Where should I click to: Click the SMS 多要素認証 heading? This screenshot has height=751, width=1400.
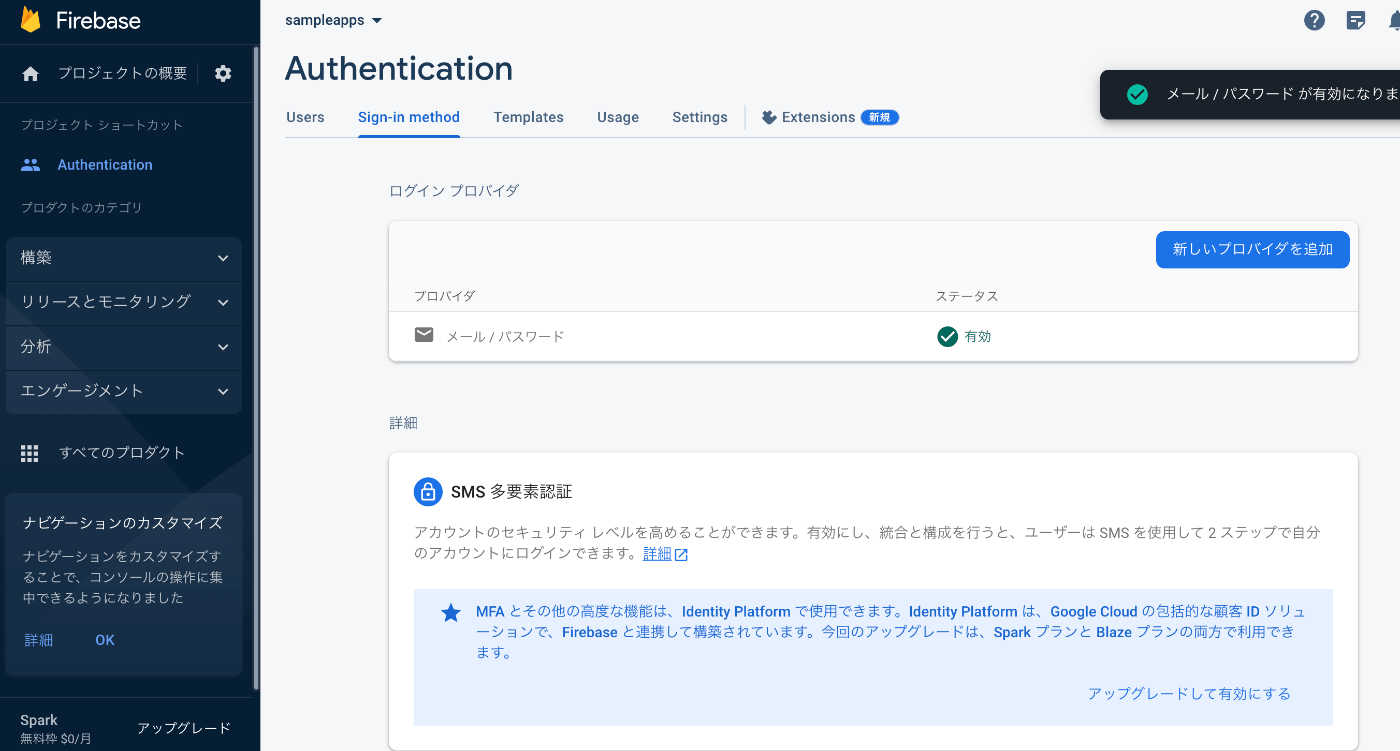pyautogui.click(x=512, y=492)
